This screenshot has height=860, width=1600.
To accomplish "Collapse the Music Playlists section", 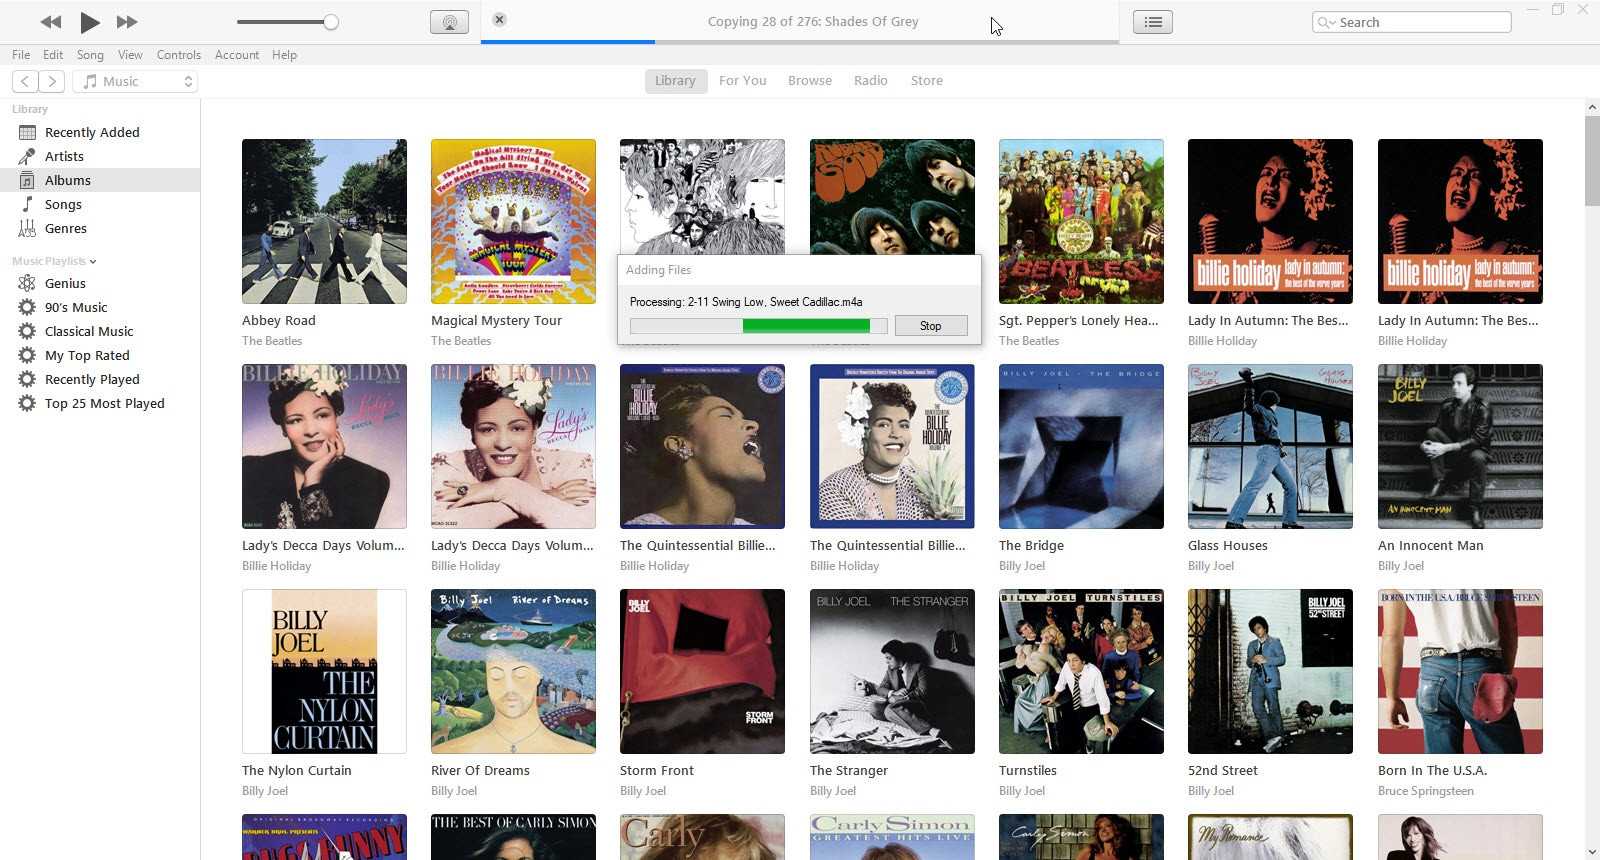I will [x=93, y=262].
